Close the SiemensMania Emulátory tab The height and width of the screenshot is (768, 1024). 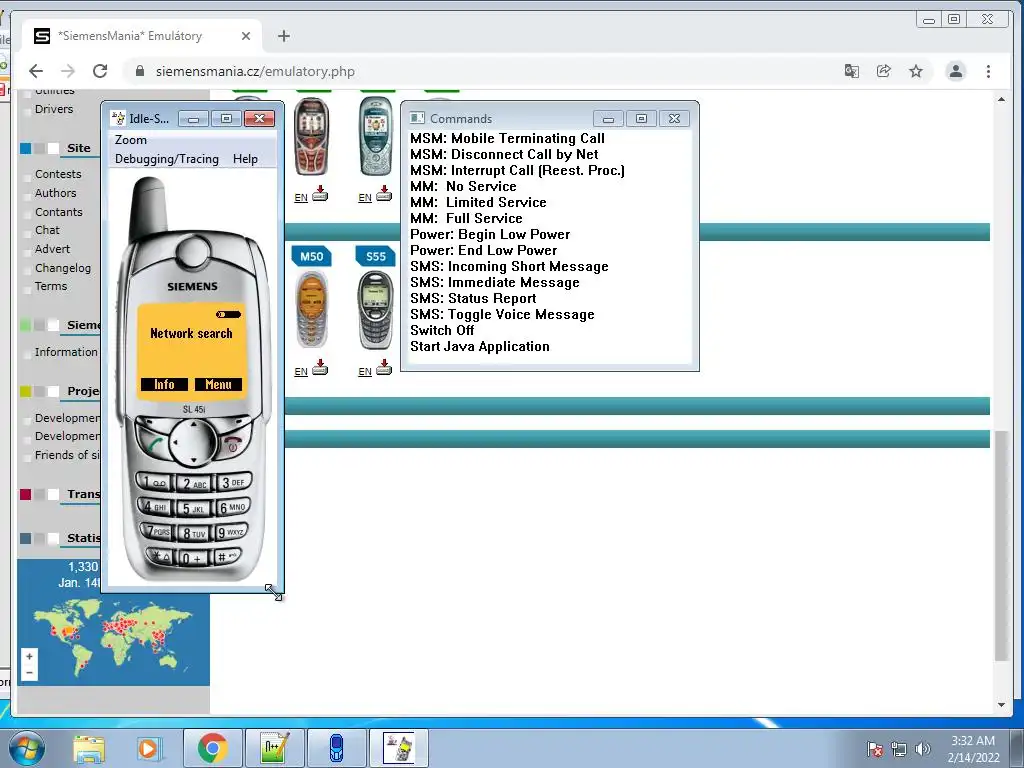(x=246, y=36)
